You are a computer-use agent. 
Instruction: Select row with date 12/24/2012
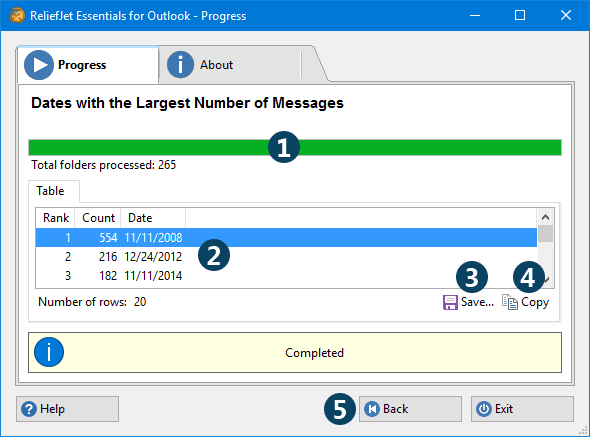coord(286,257)
